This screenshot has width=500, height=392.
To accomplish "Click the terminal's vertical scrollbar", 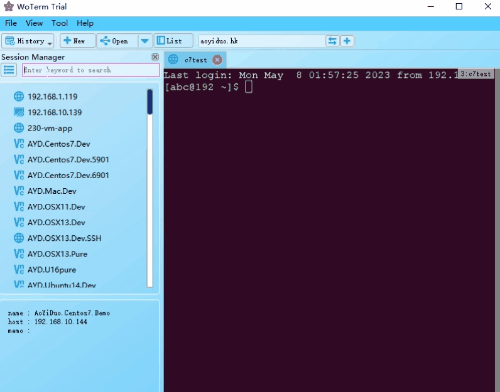I will pyautogui.click(x=497, y=230).
